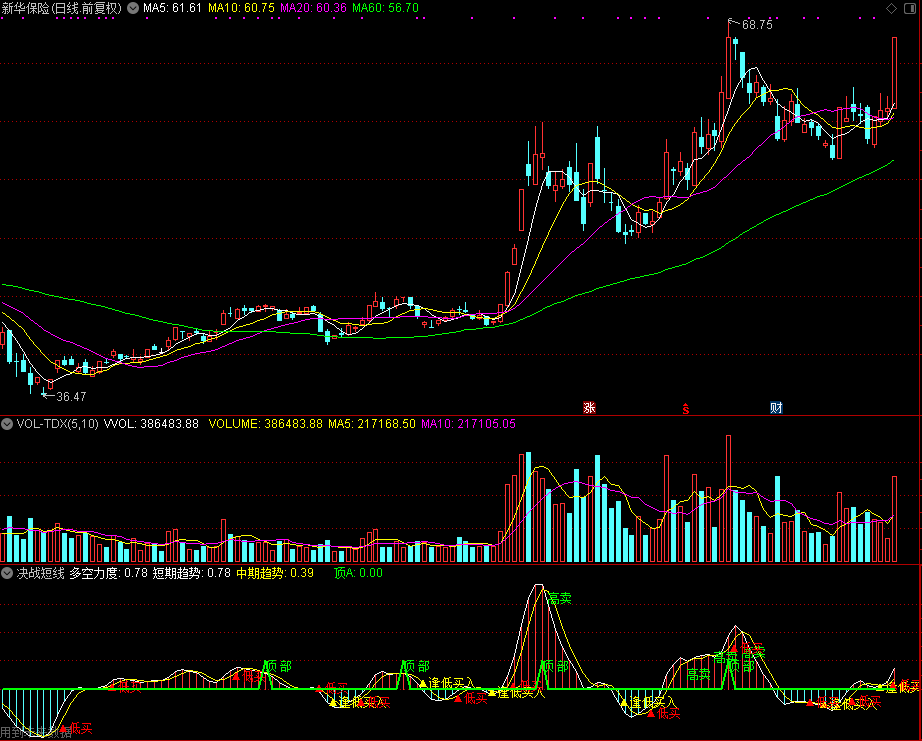Click the red $ dividend marker icon
The image size is (922, 741).
686,407
